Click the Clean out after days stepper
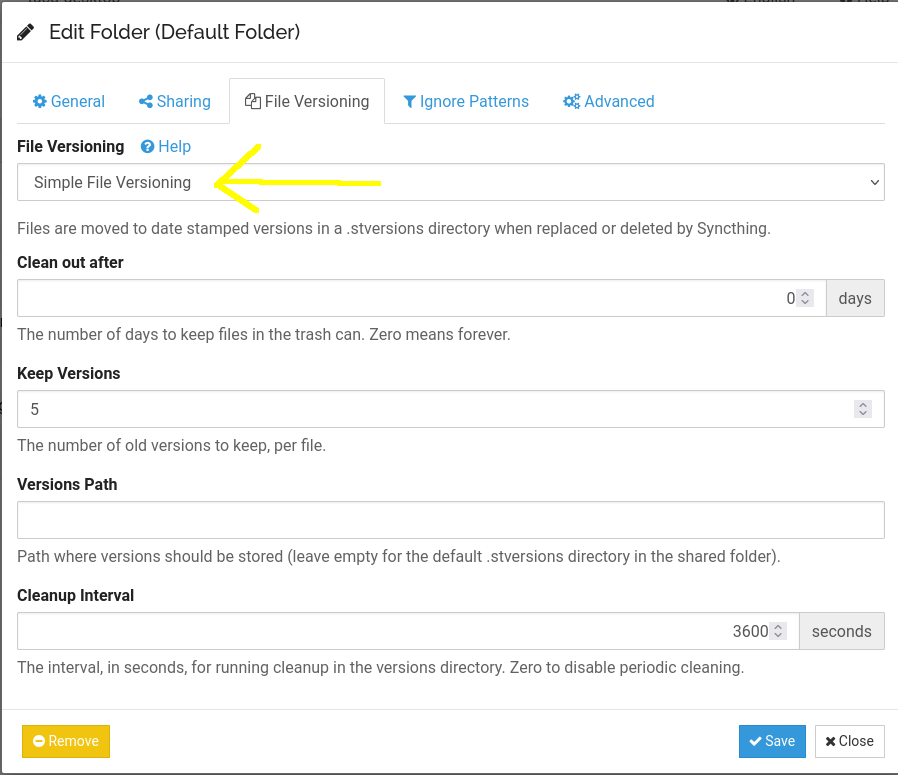Viewport: 898px width, 775px height. point(806,298)
